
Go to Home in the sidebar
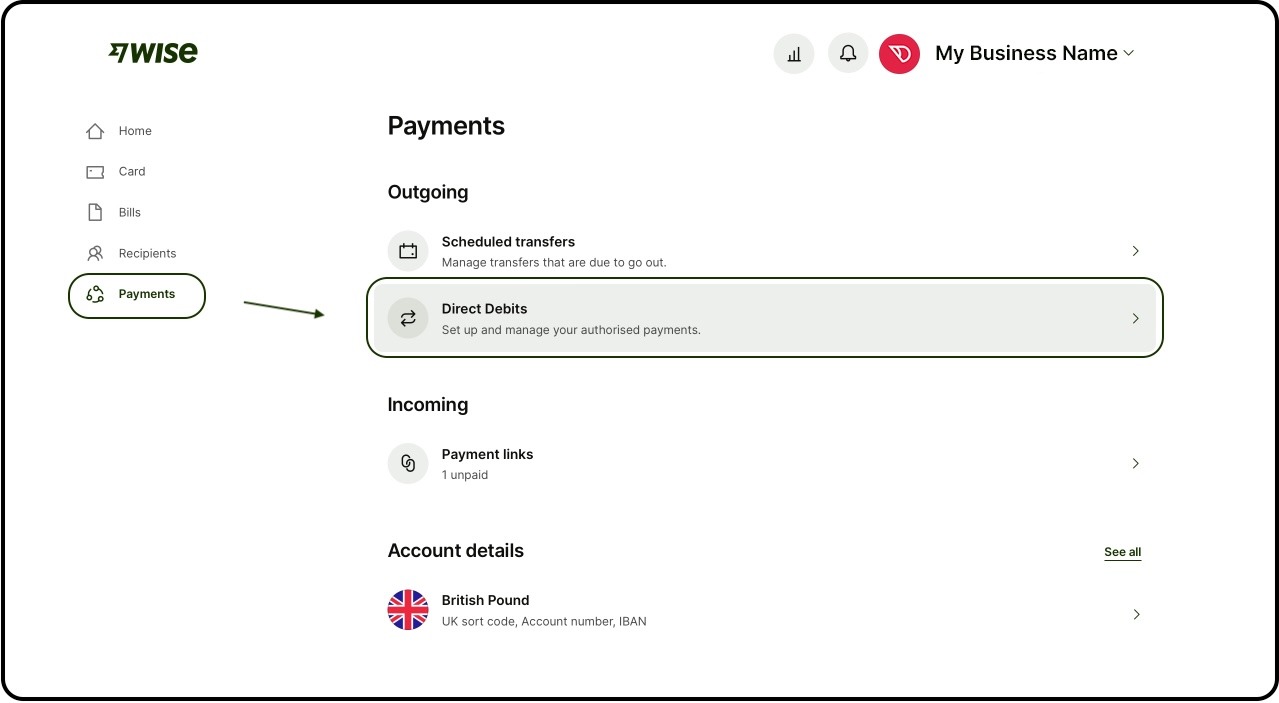134,131
